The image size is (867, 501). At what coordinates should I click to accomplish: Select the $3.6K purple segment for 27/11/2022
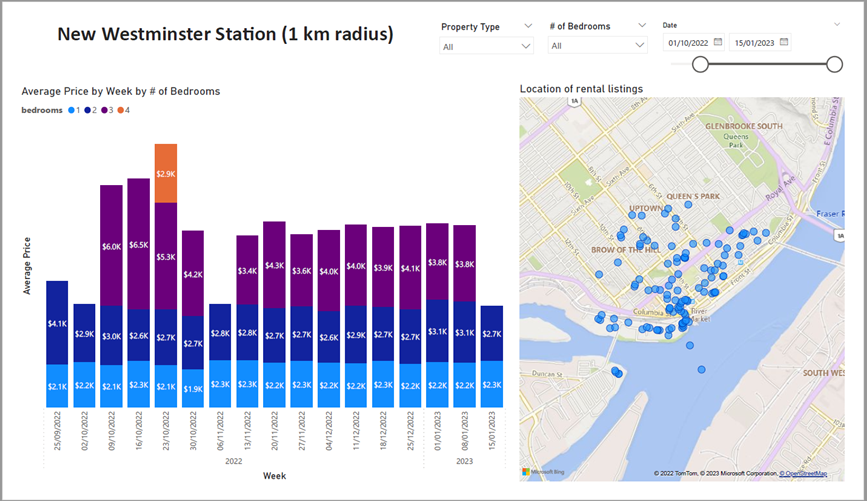301,270
